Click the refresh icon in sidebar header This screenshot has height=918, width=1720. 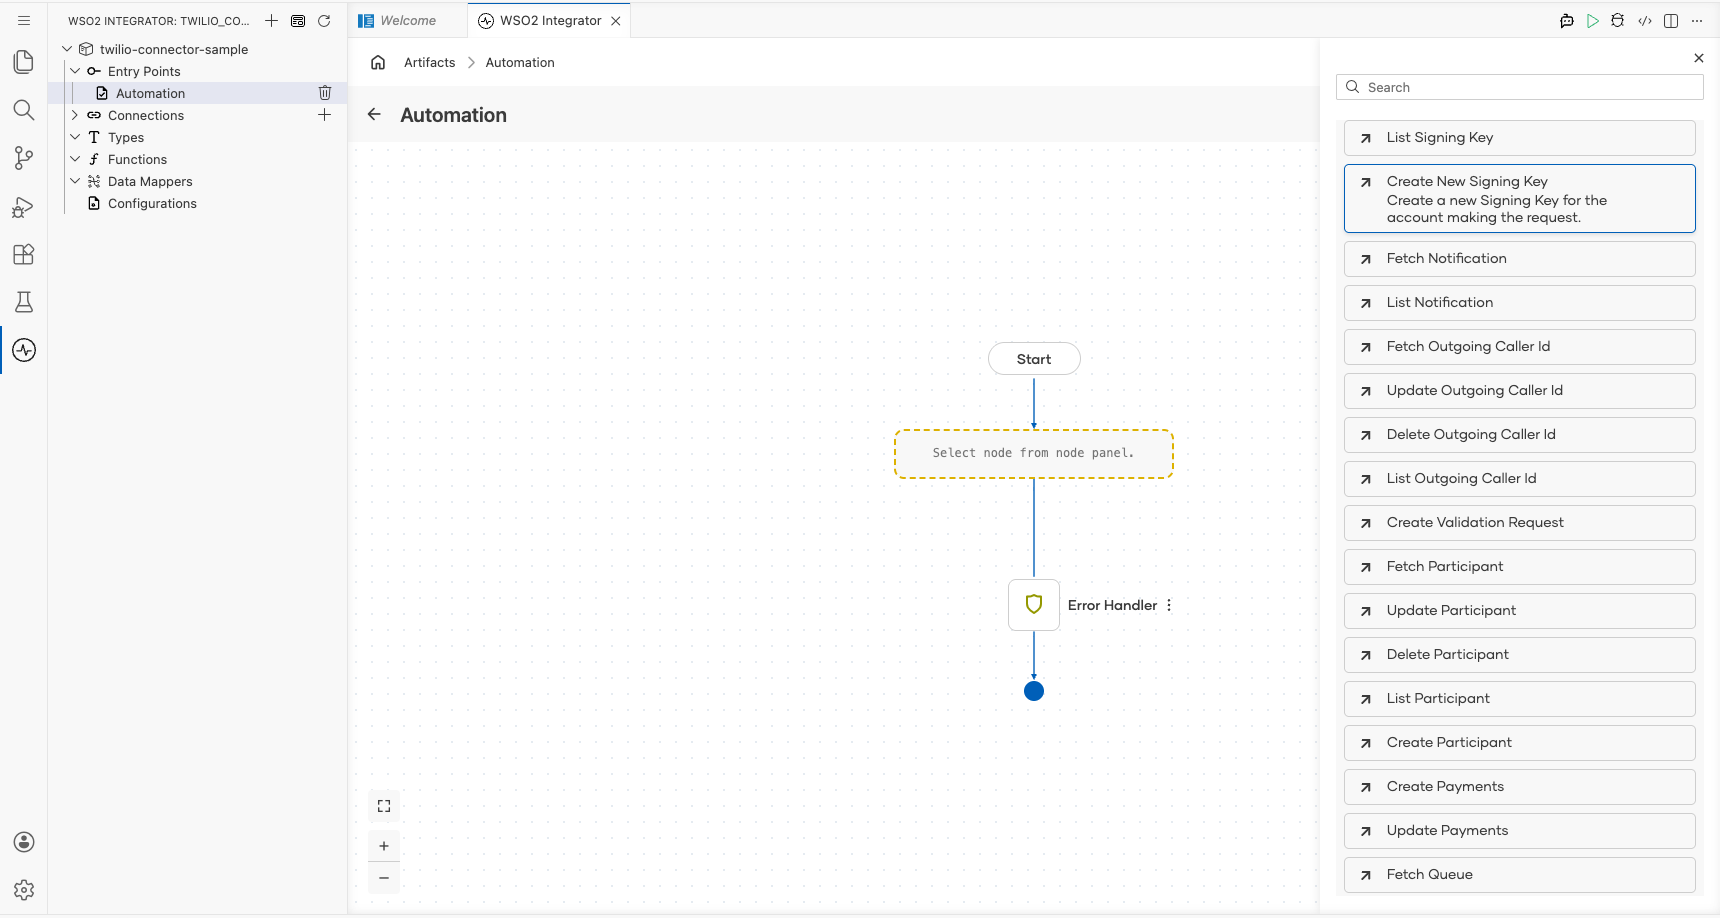(324, 20)
